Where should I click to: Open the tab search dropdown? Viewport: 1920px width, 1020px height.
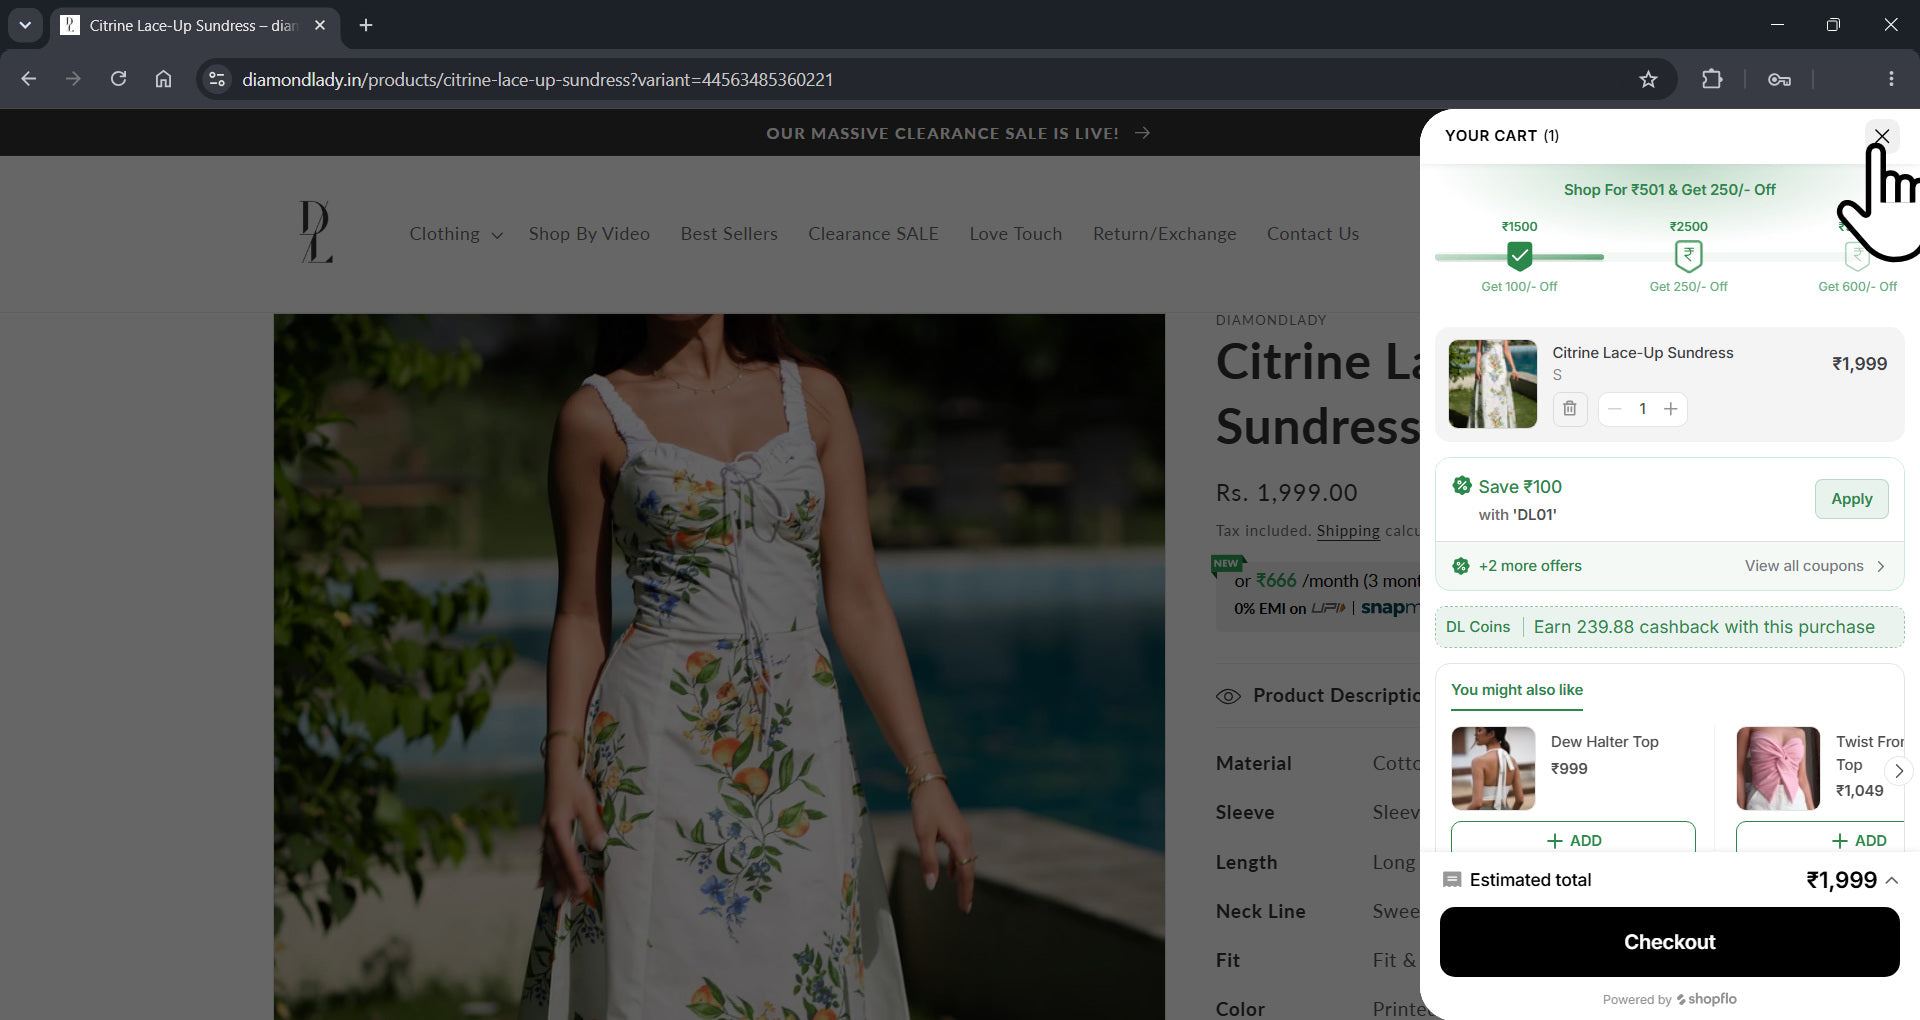coord(25,25)
